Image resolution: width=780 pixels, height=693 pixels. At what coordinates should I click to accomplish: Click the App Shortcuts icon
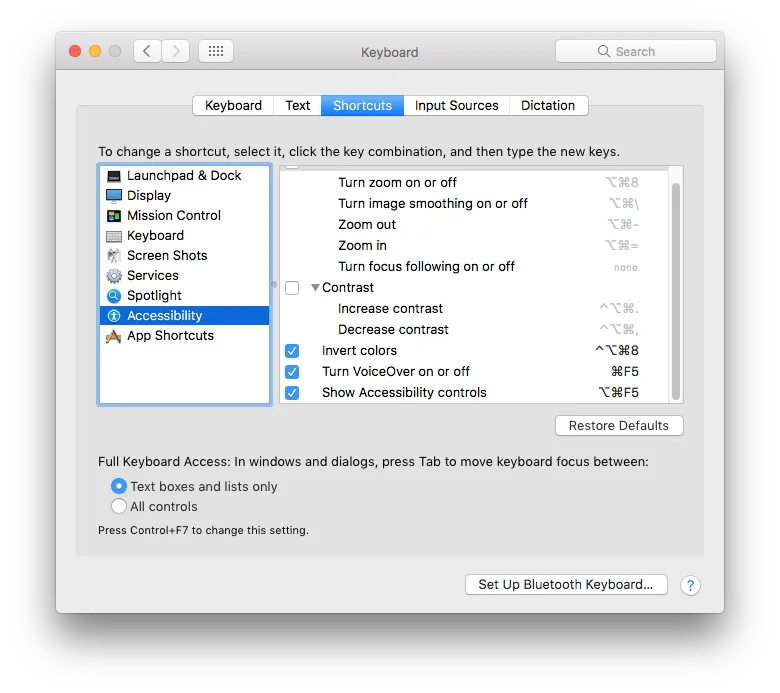pyautogui.click(x=114, y=336)
